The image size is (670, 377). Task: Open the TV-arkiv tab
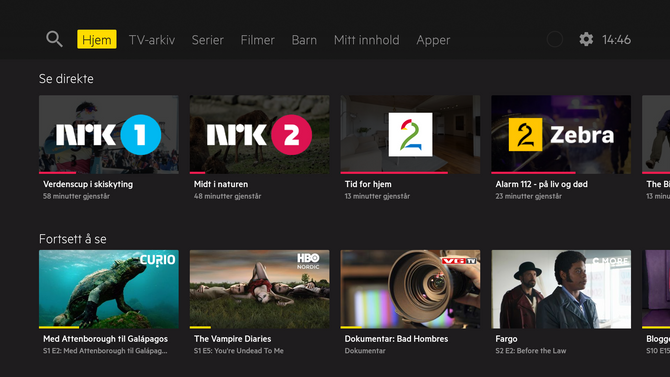(152, 40)
